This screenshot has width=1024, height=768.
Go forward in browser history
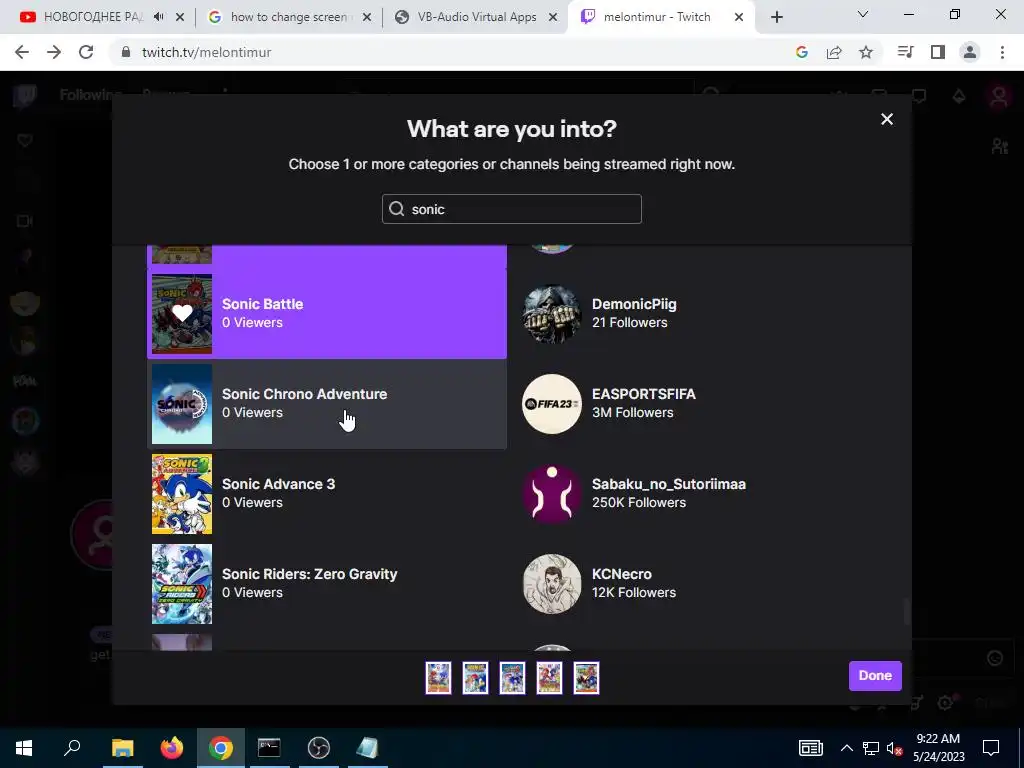[x=54, y=52]
